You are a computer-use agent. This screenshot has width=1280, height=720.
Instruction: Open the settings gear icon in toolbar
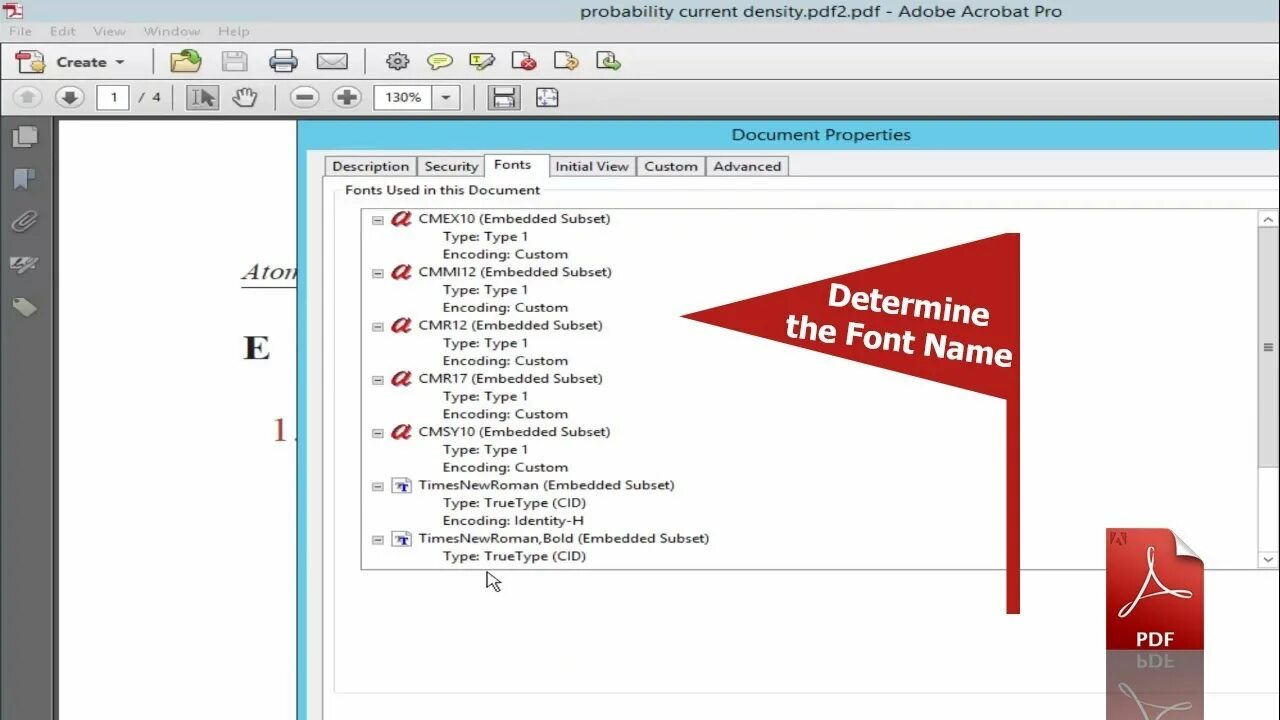click(398, 62)
